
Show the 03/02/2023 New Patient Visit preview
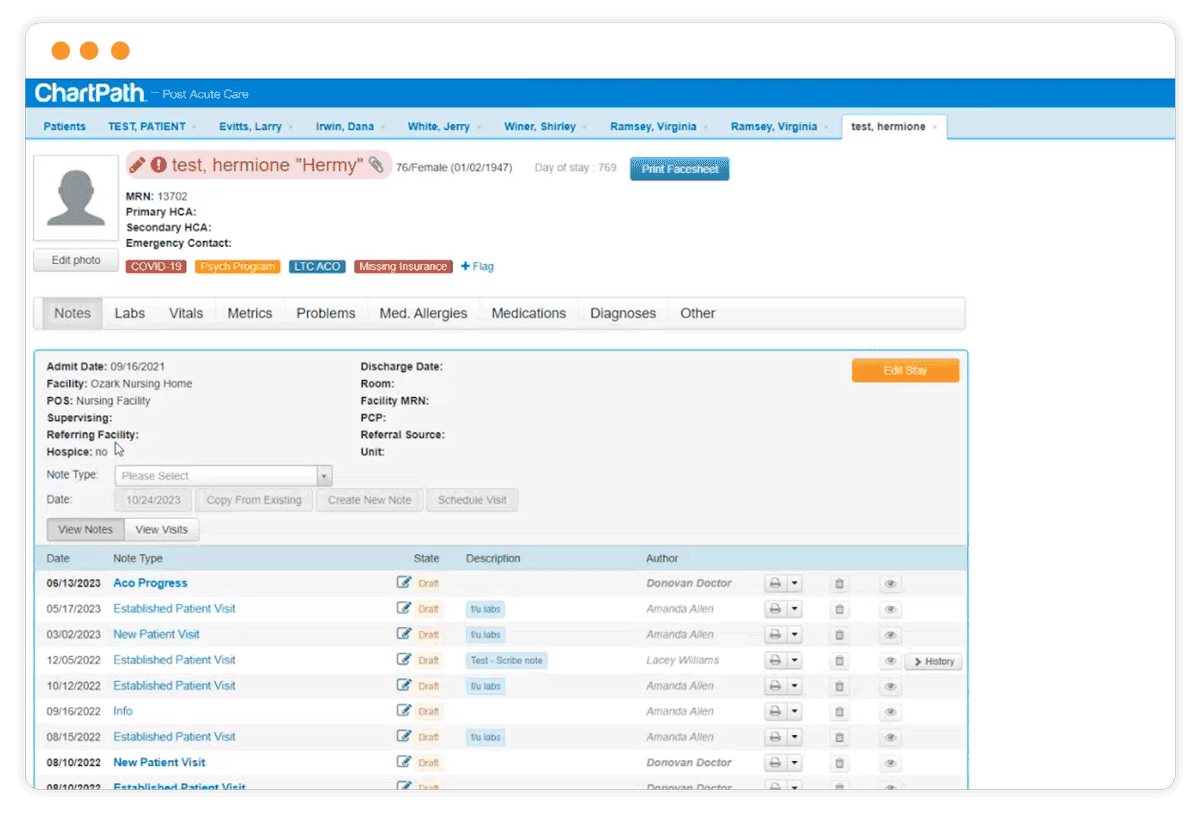(890, 634)
